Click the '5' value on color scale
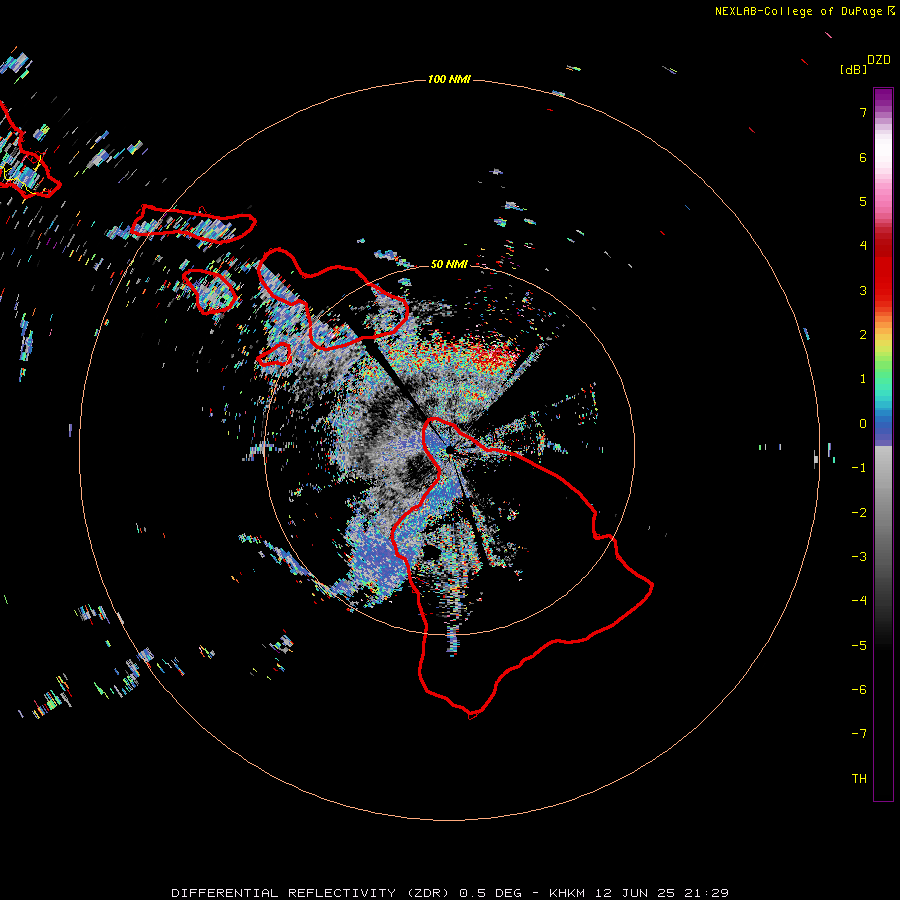900x900 pixels. tap(863, 201)
